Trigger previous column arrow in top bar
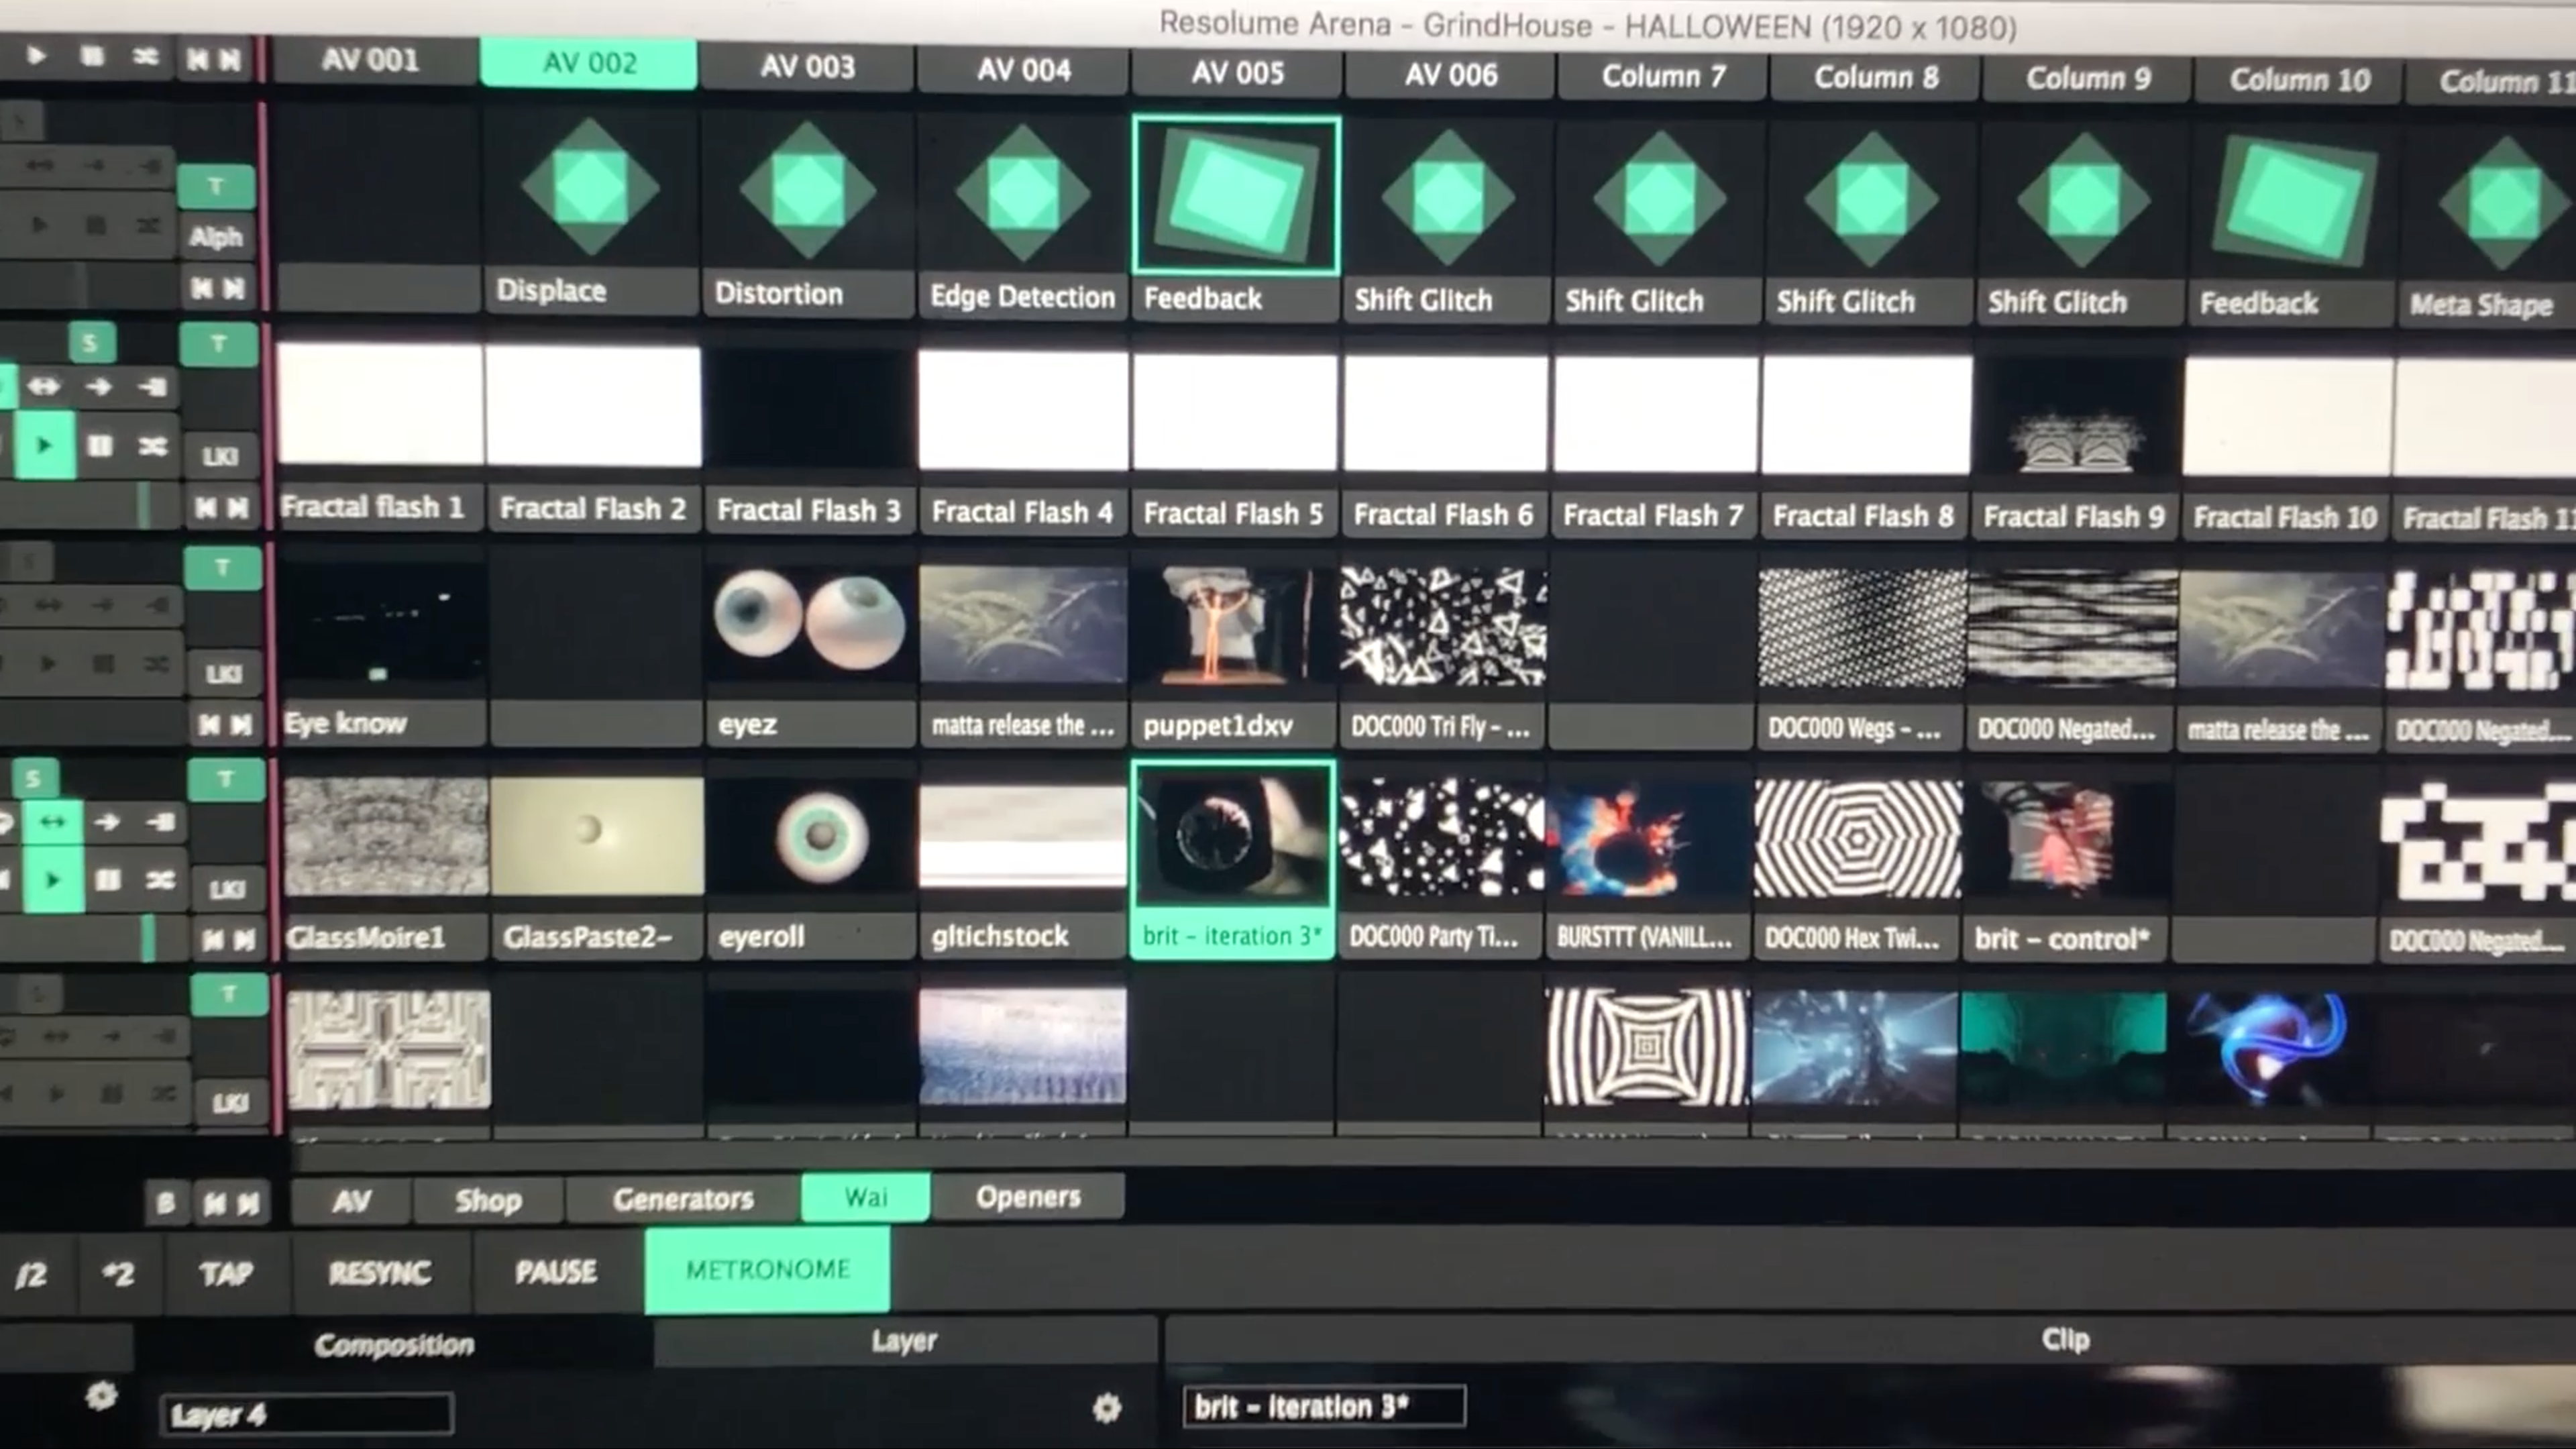Image resolution: width=2576 pixels, height=1449 pixels. point(198,60)
